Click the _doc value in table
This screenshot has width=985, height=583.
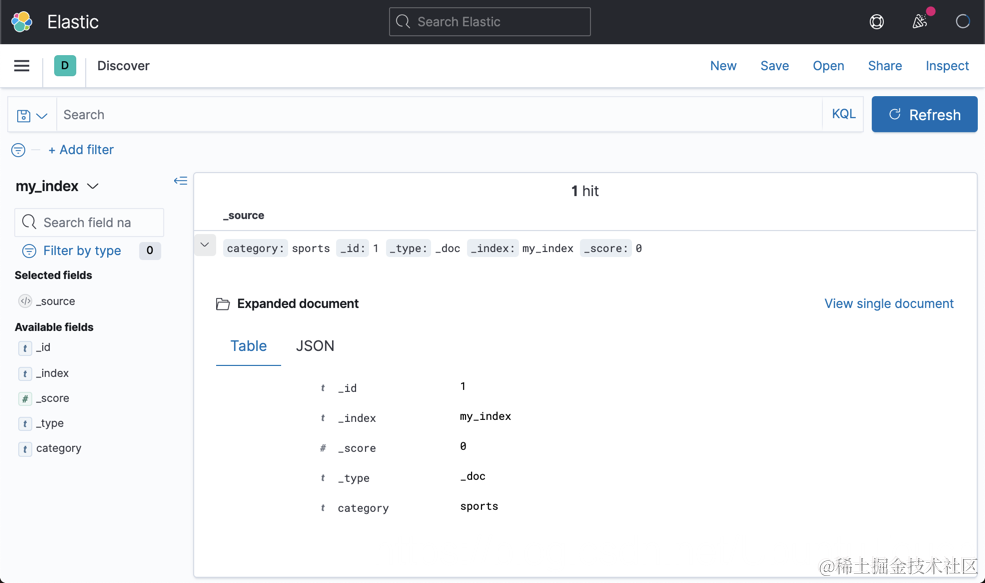(472, 476)
